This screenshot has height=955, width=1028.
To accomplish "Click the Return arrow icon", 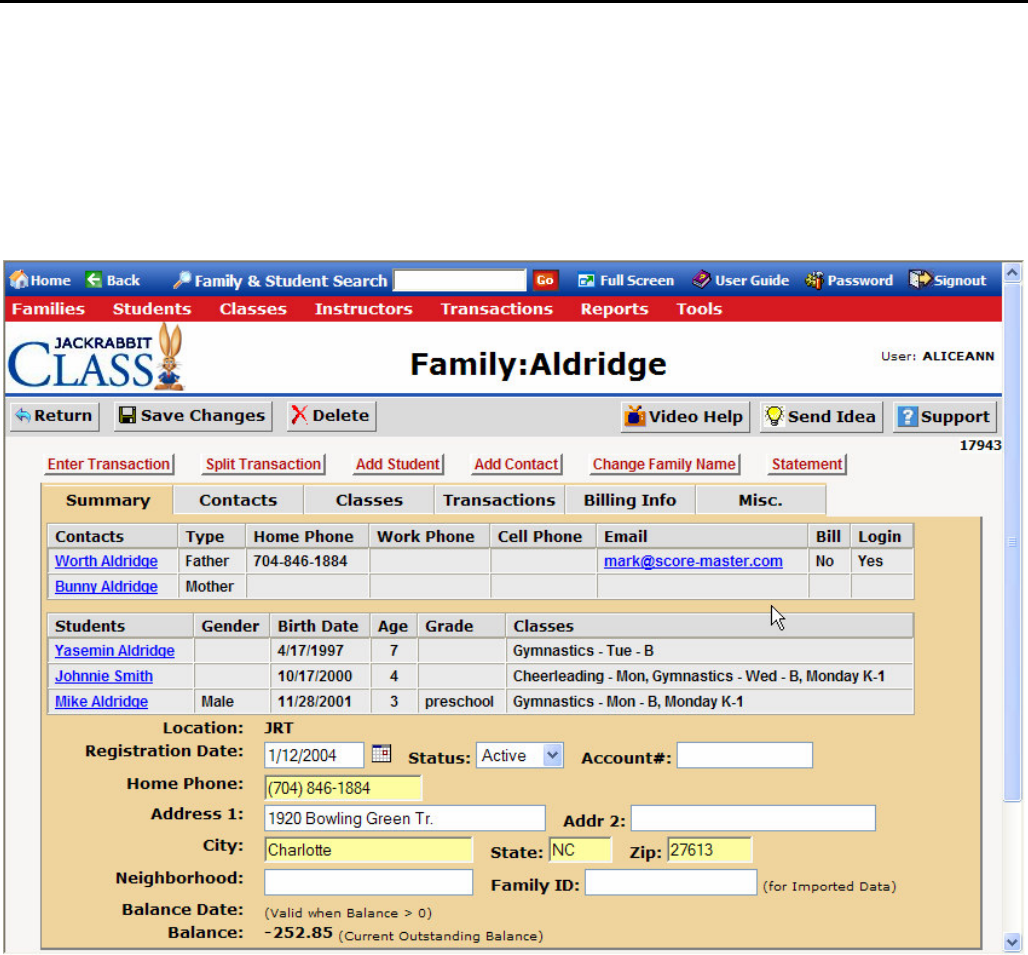I will pos(23,416).
